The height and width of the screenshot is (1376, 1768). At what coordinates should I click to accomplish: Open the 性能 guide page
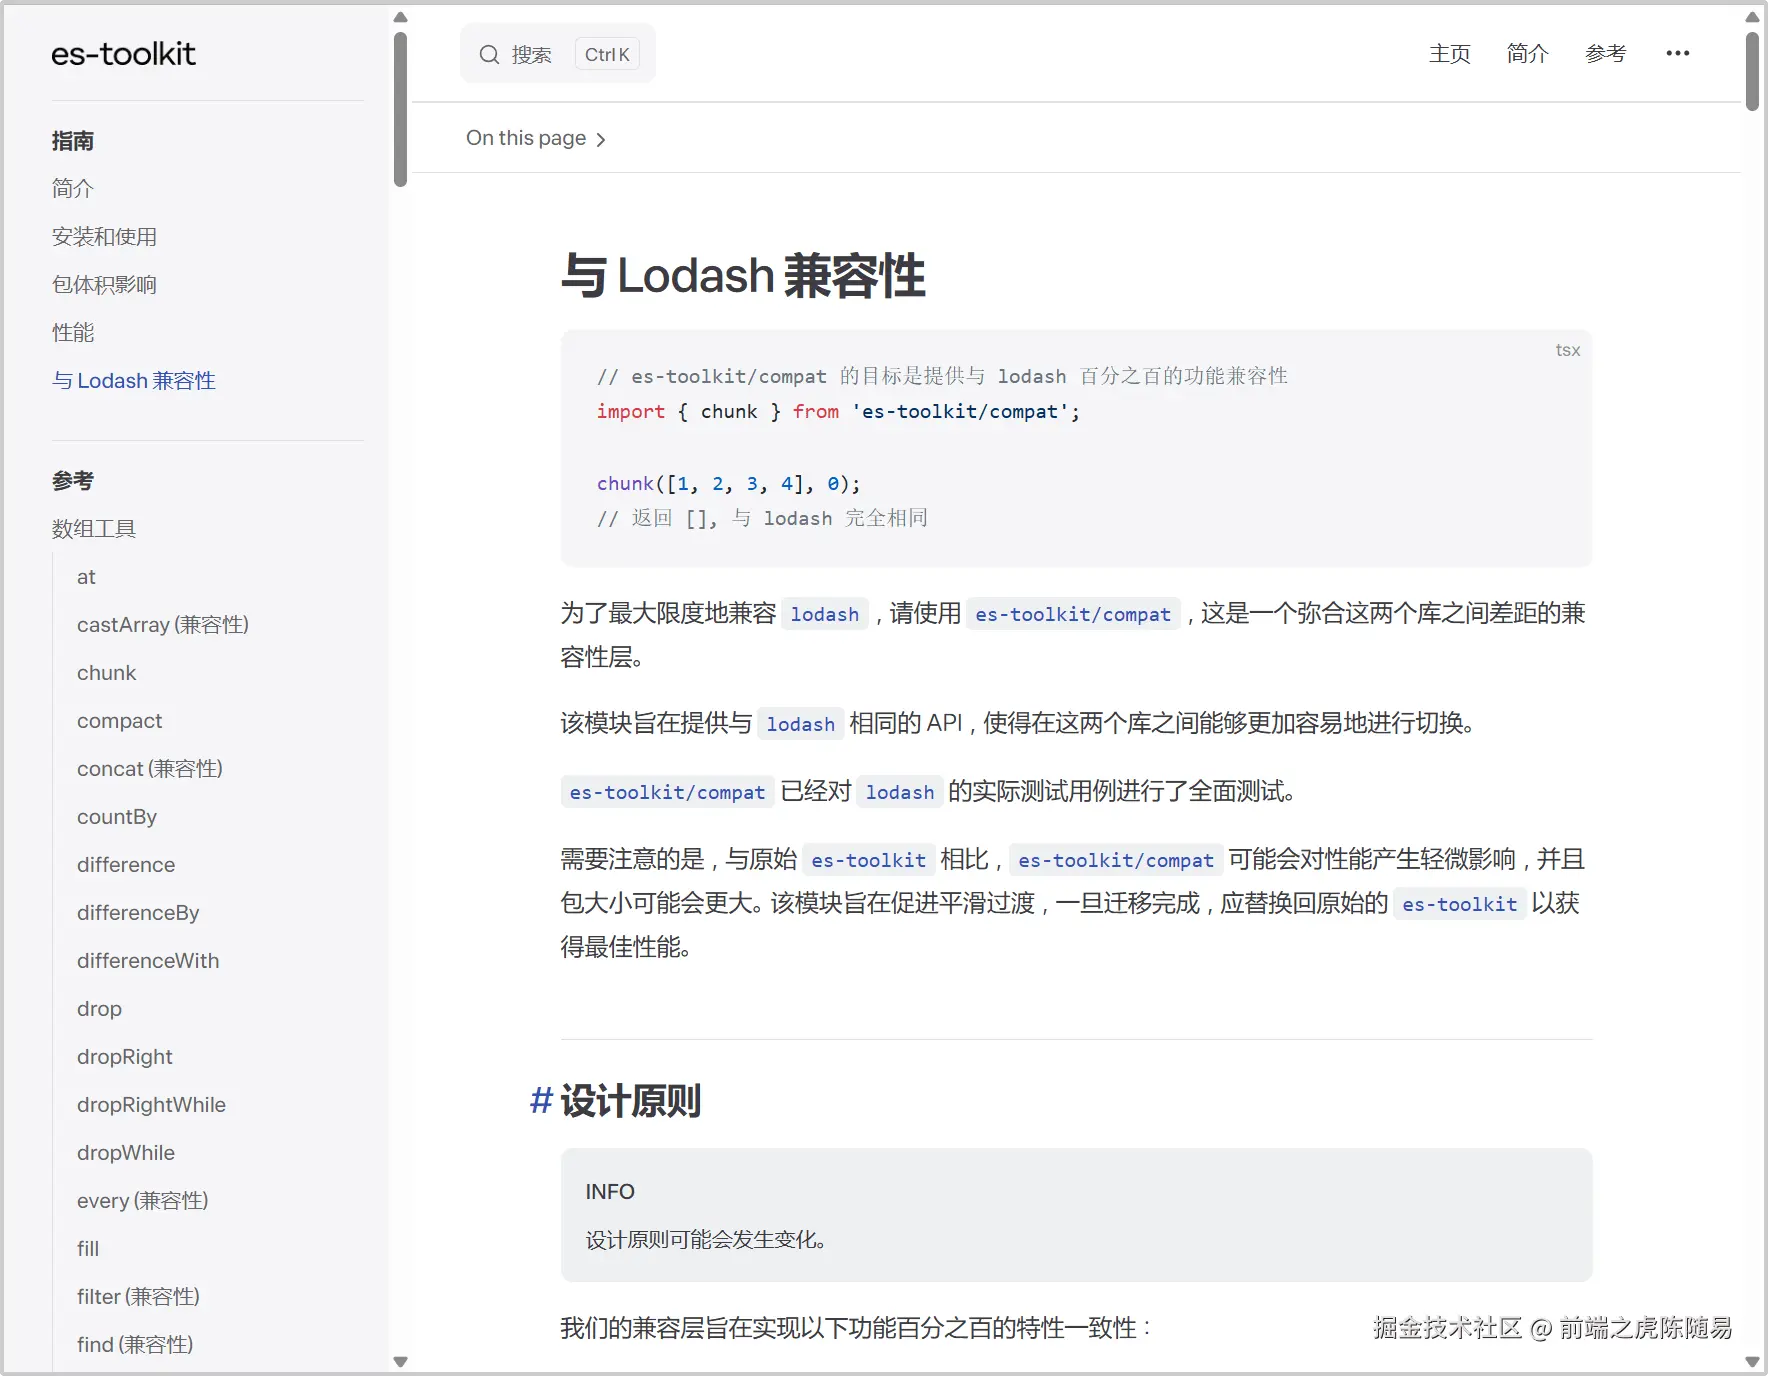73,332
